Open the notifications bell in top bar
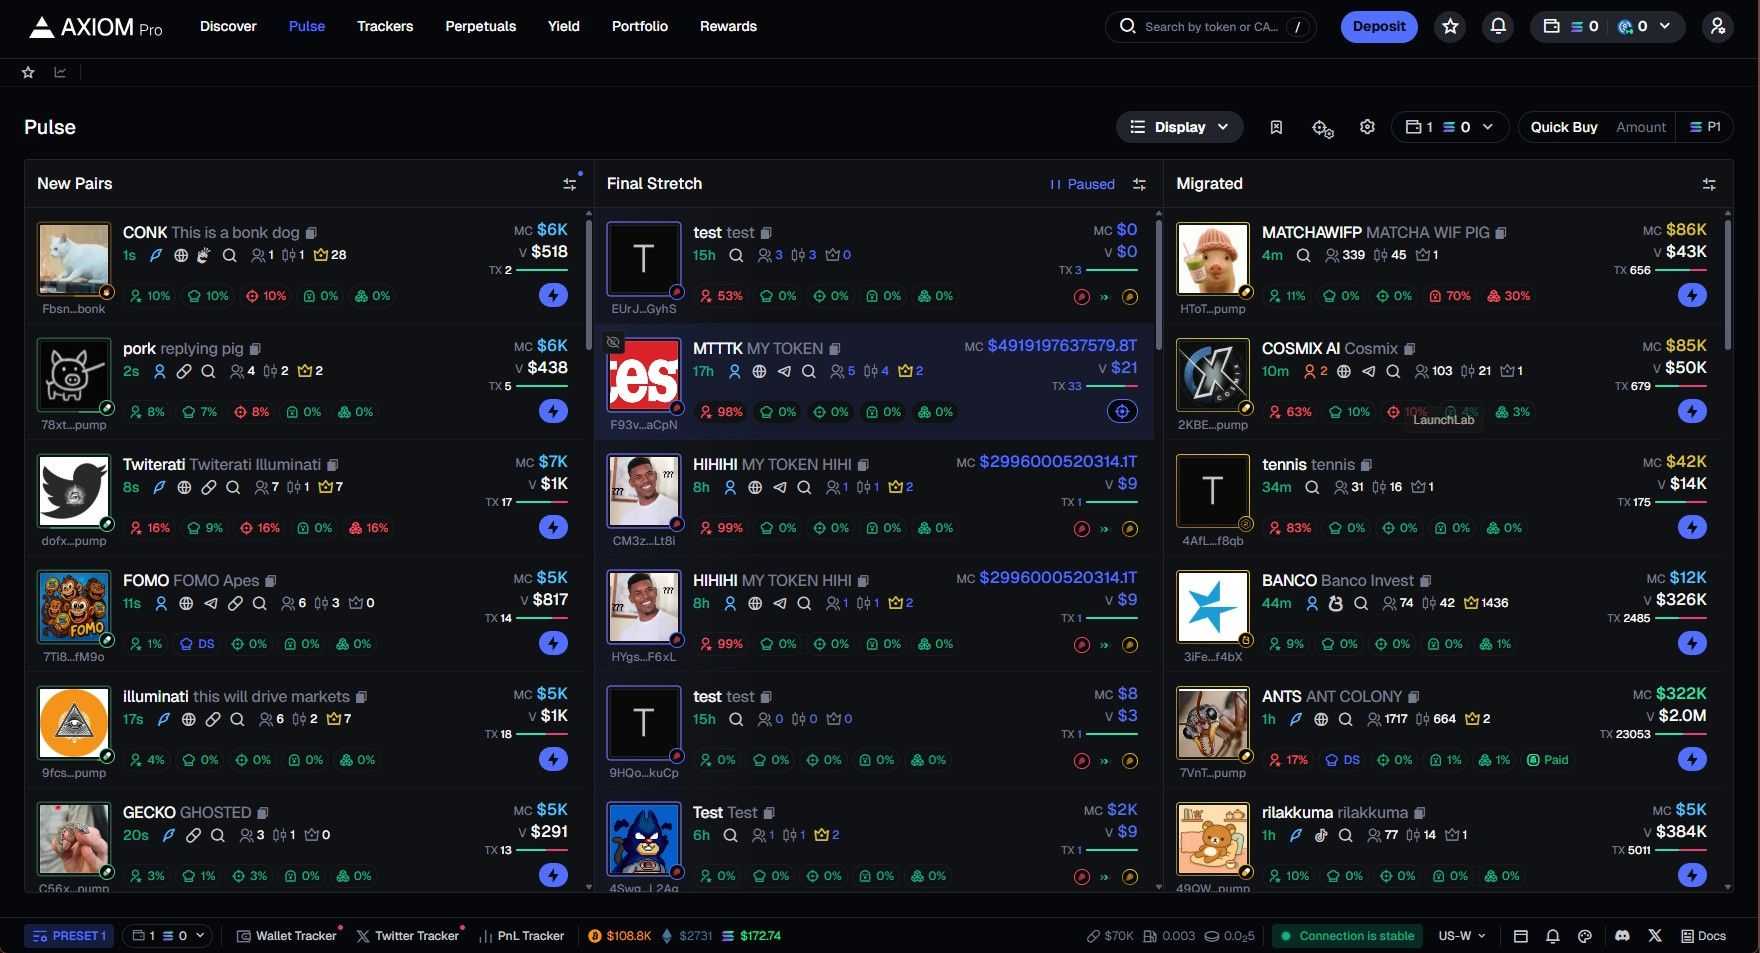The image size is (1760, 953). point(1498,27)
